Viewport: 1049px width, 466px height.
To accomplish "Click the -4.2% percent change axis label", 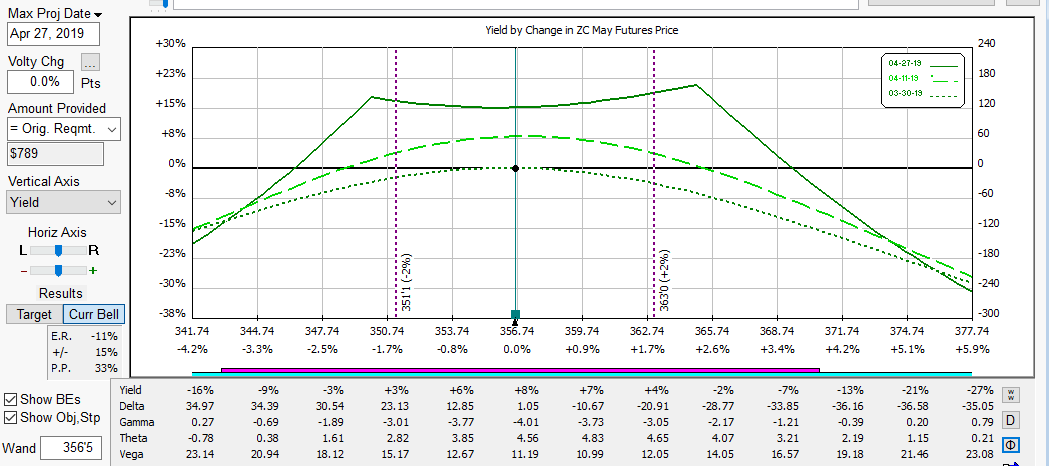I will tap(192, 348).
